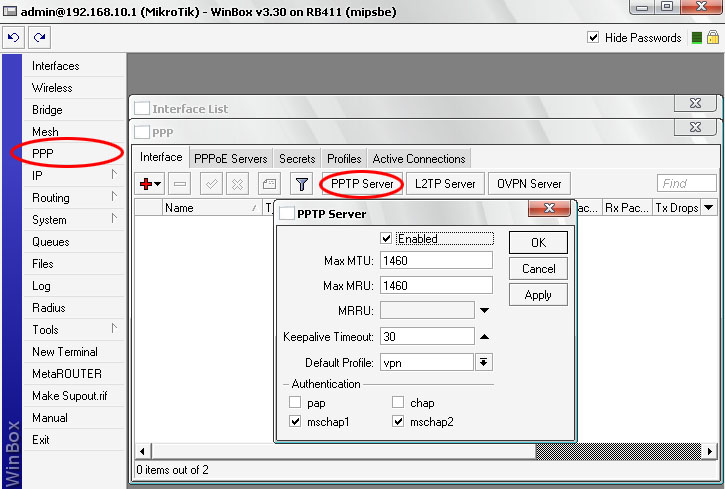Click Cancel in PPTP Server dialog
Viewport: 725px width, 489px height.
pos(538,269)
